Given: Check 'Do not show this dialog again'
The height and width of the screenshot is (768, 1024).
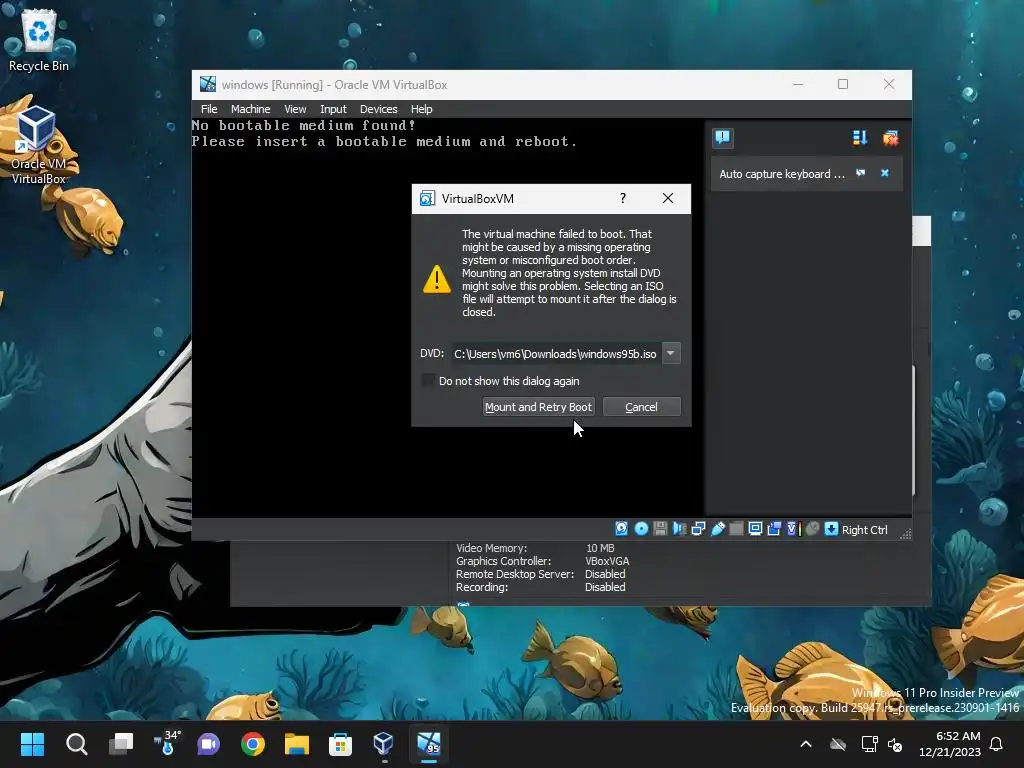Looking at the screenshot, I should click(428, 380).
